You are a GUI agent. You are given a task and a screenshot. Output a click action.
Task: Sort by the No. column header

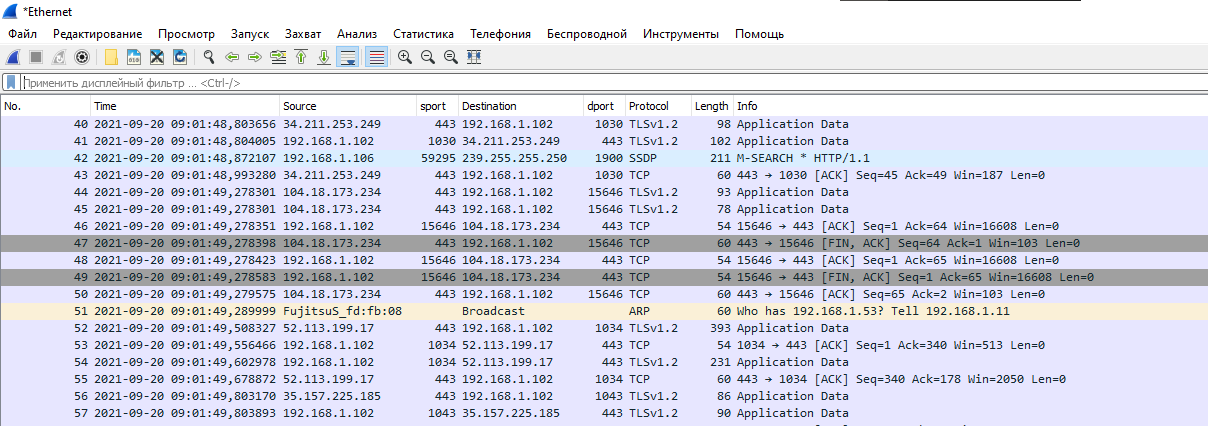tap(45, 106)
